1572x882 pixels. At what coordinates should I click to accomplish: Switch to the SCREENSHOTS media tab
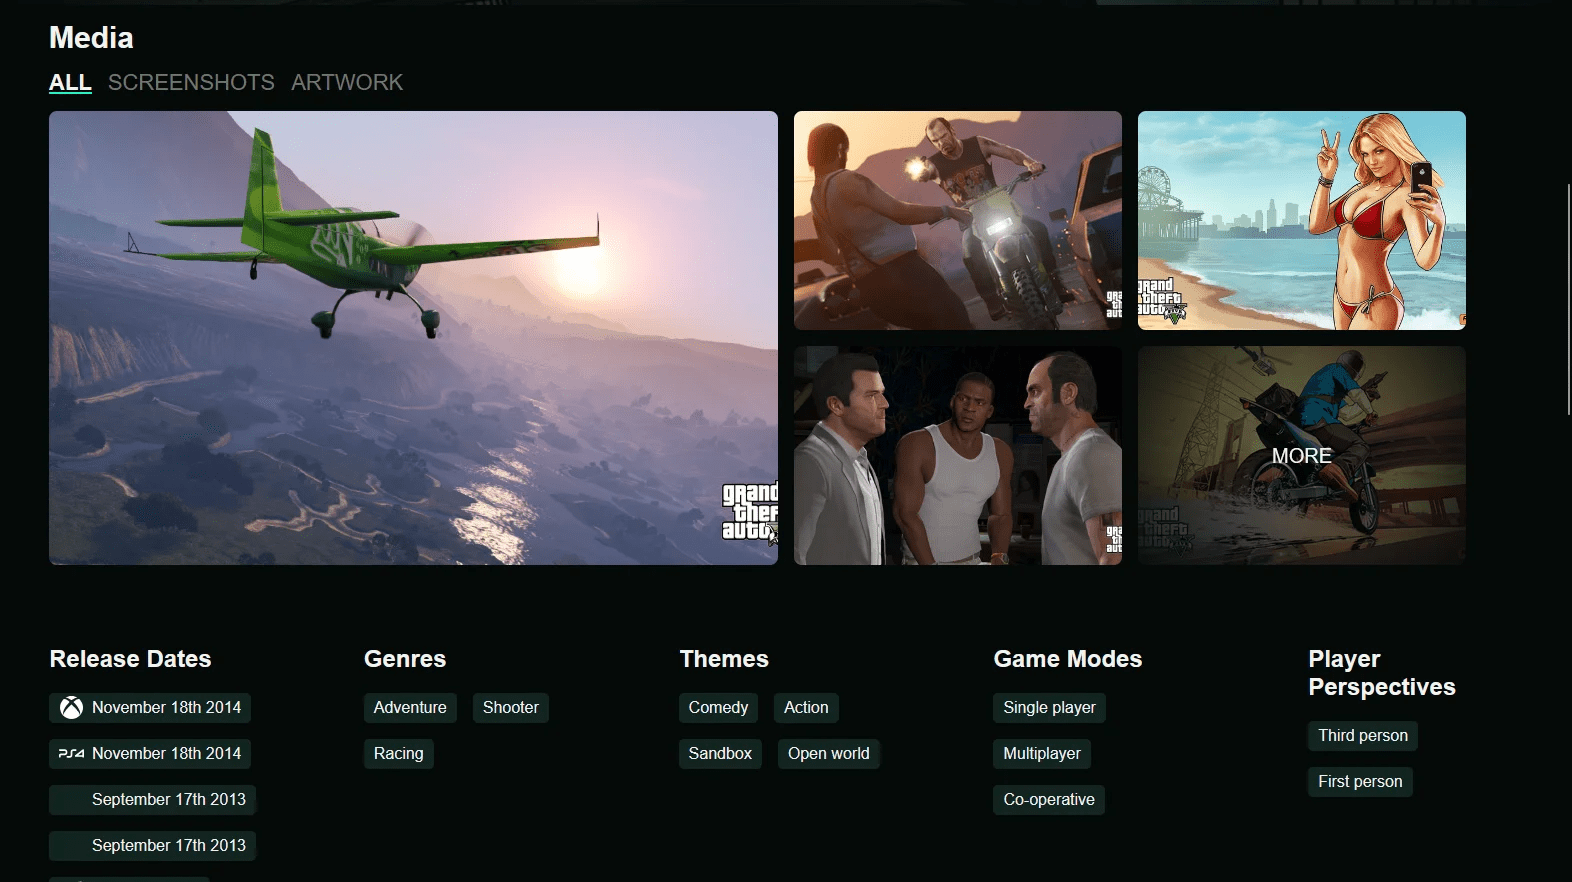click(x=191, y=82)
